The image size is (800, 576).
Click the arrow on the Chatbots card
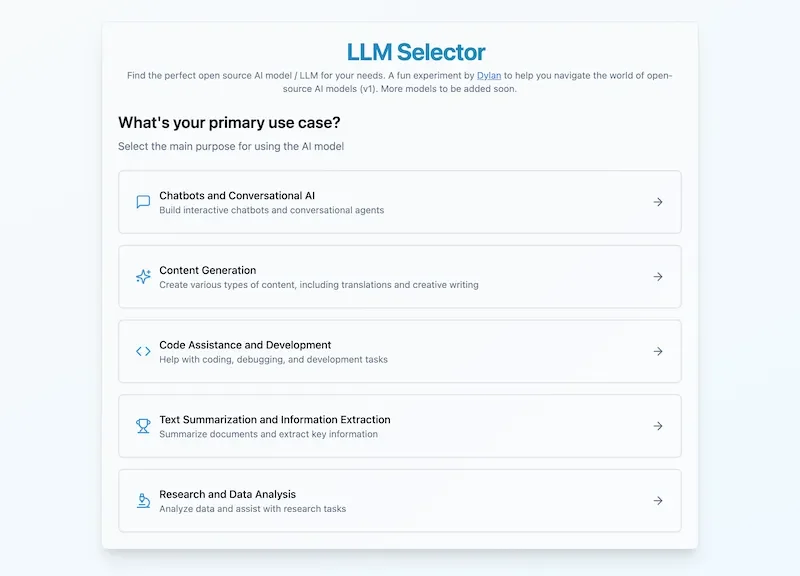coord(658,201)
